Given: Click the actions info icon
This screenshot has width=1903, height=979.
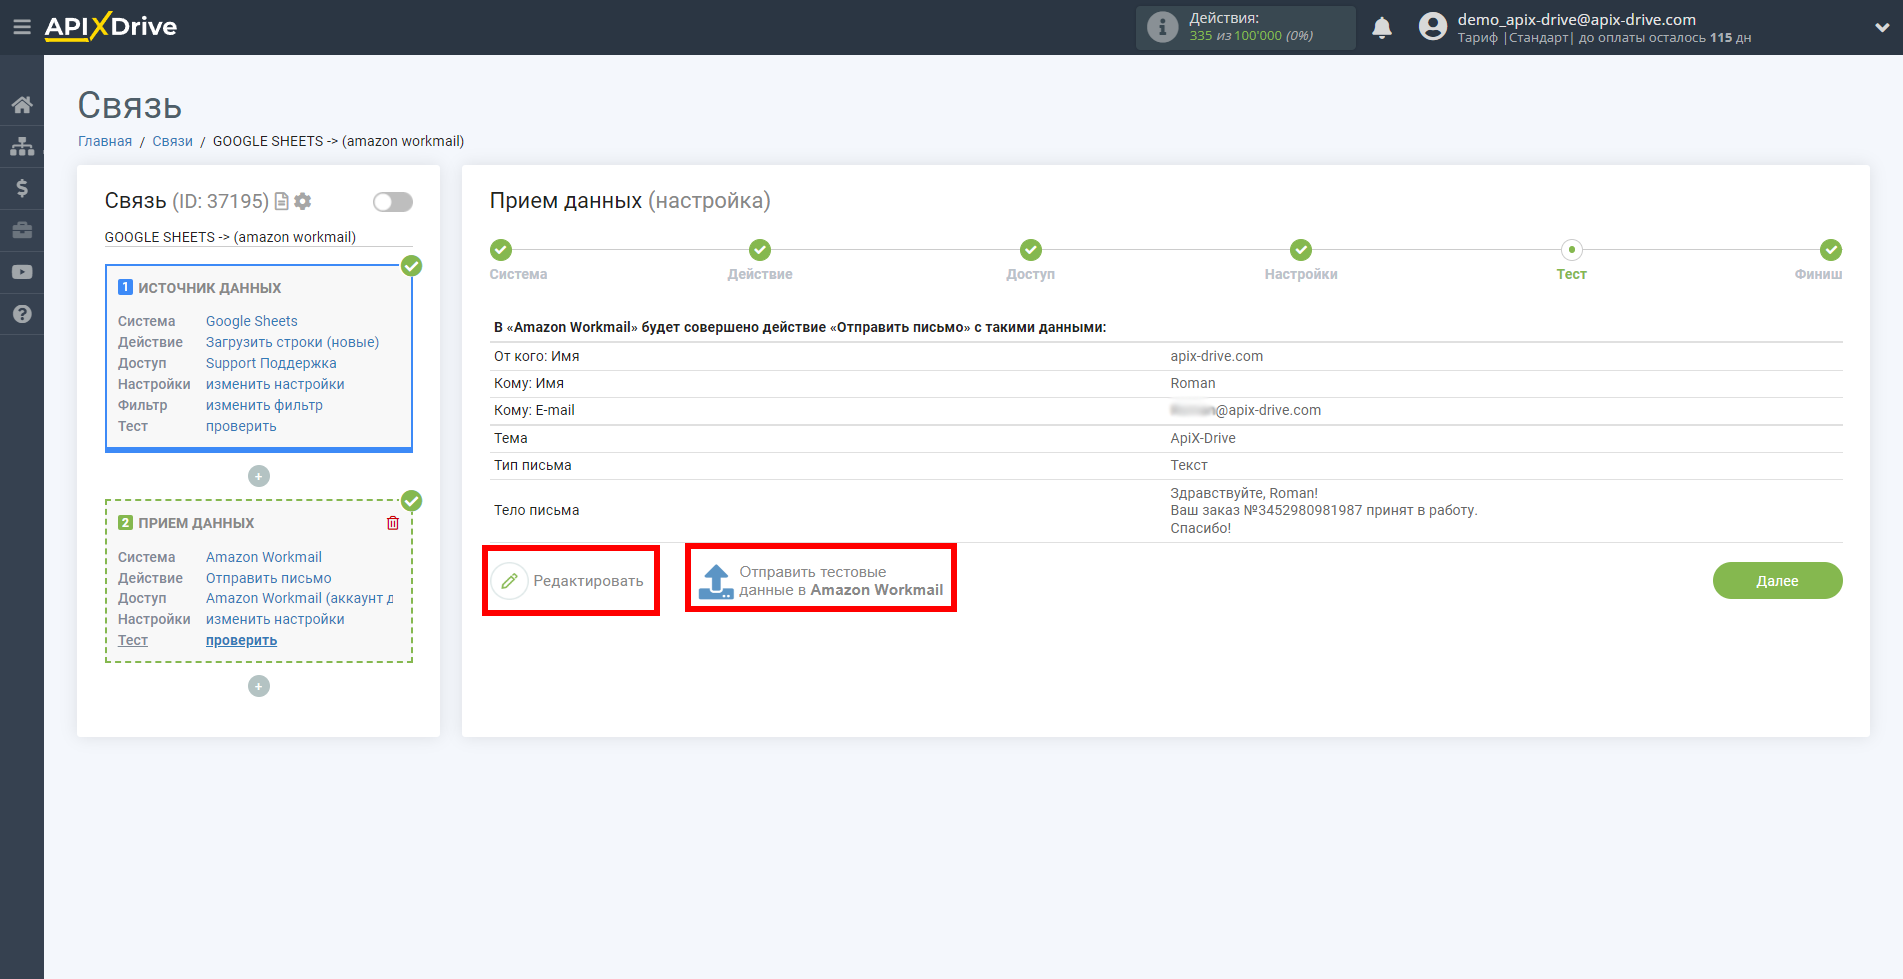Looking at the screenshot, I should point(1162,27).
